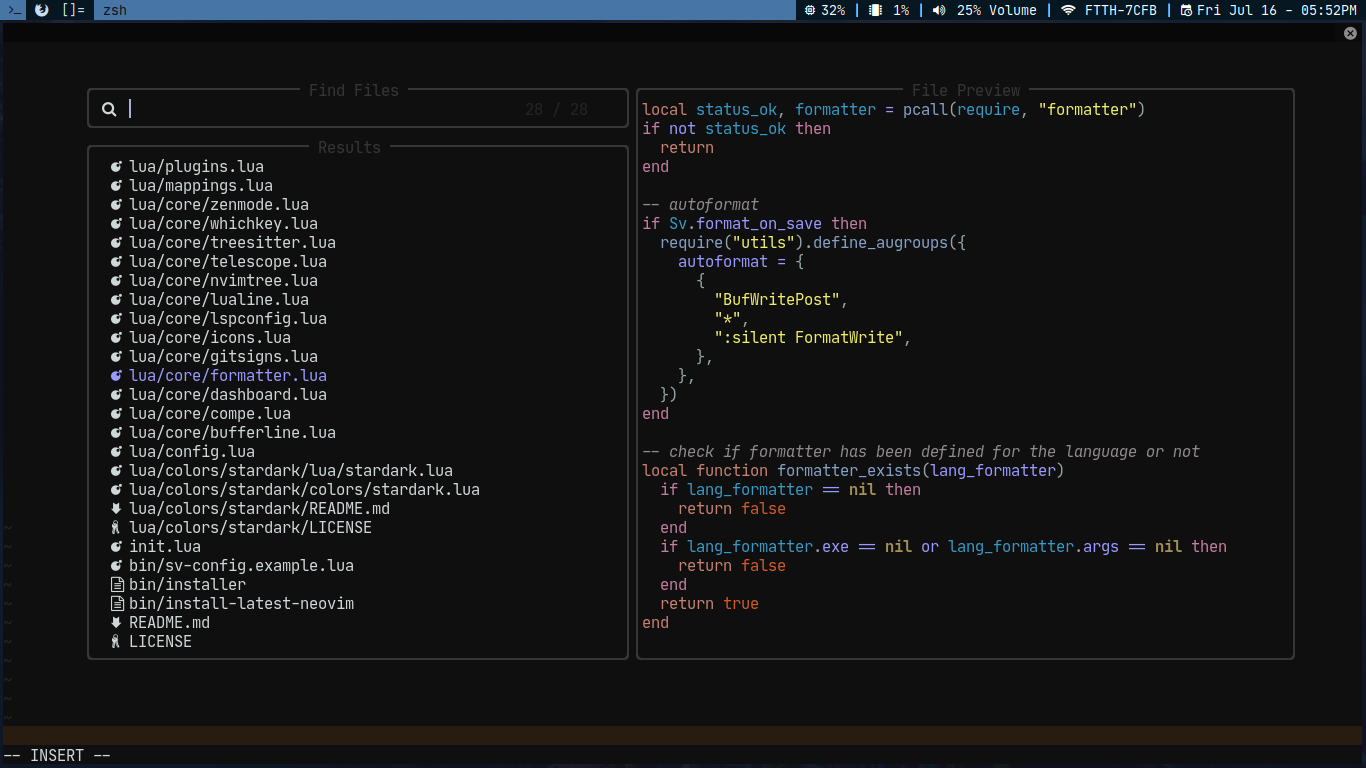Select bin/sv-config.example.lua result

(x=241, y=566)
